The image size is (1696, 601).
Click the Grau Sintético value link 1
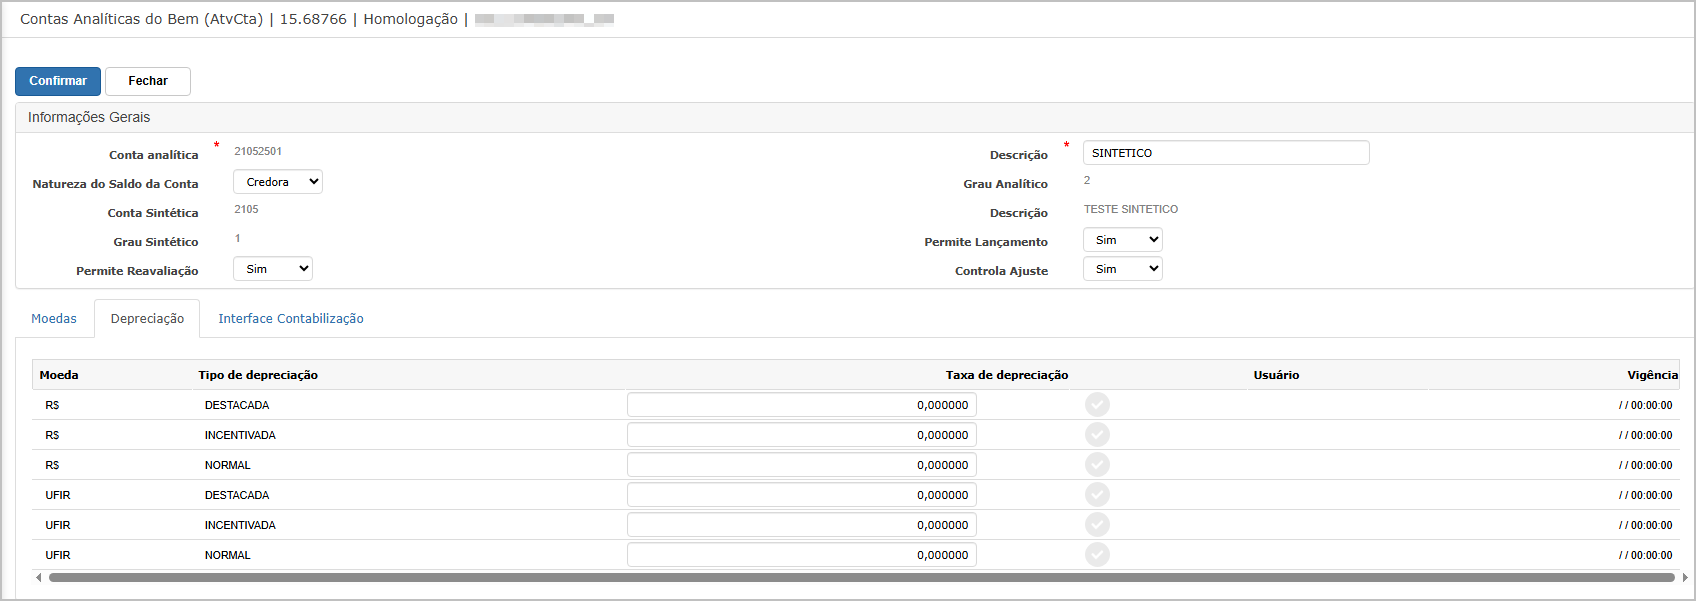click(238, 238)
